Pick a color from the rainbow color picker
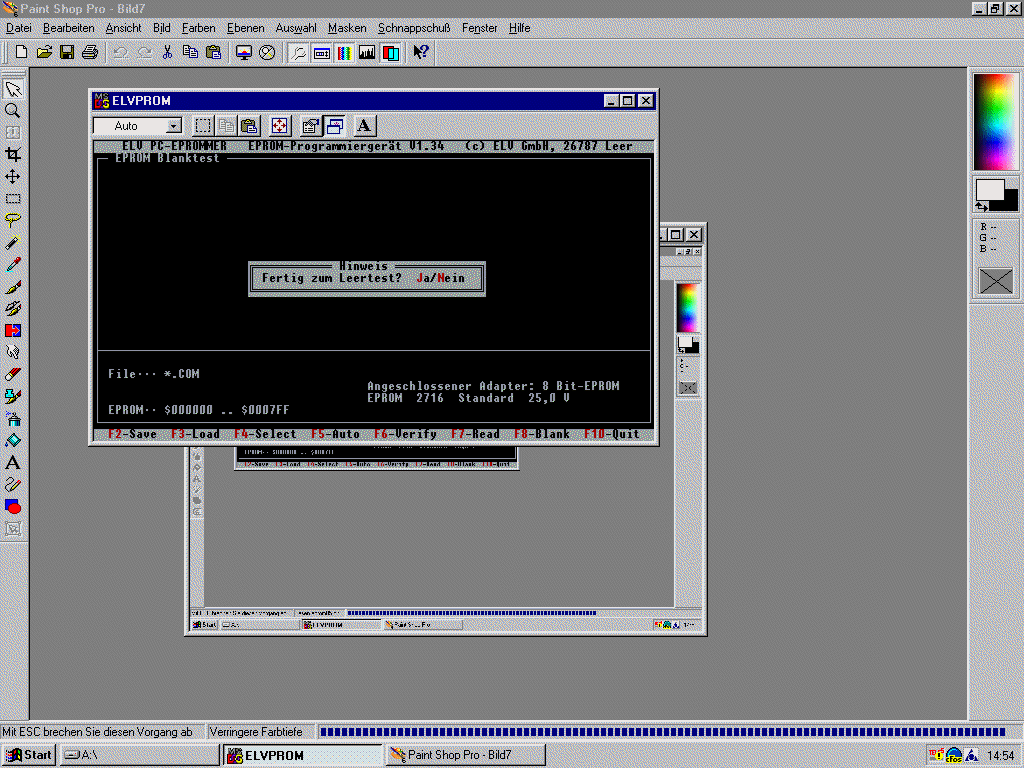 pyautogui.click(x=995, y=121)
